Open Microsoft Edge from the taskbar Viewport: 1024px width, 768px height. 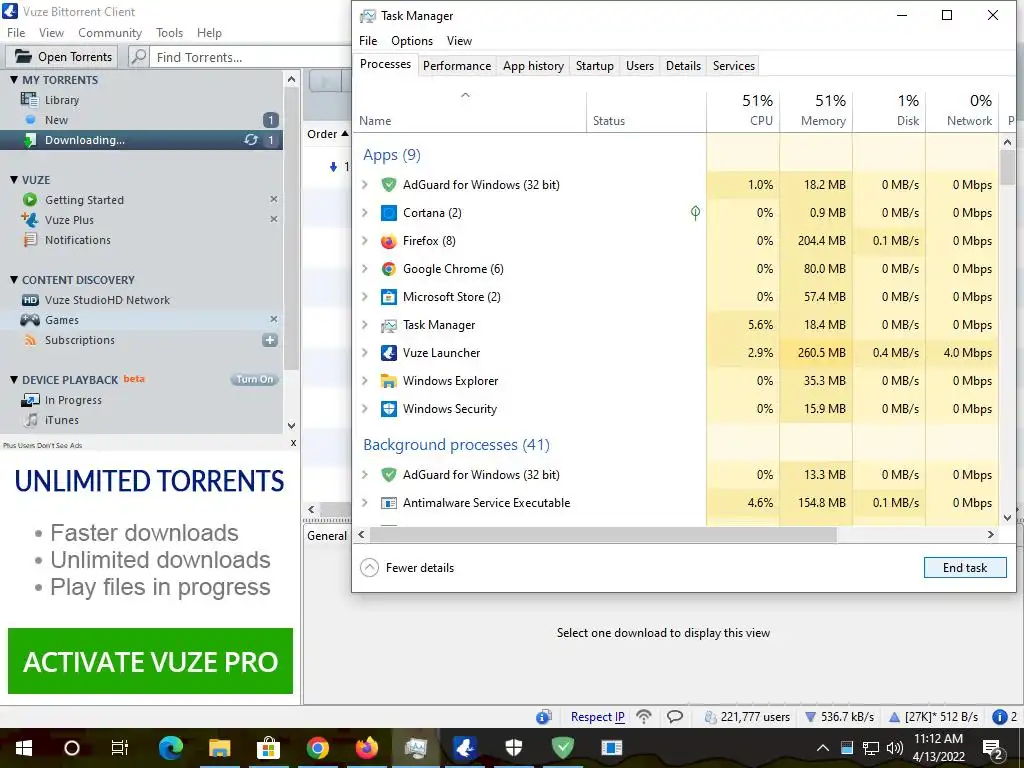pyautogui.click(x=170, y=748)
